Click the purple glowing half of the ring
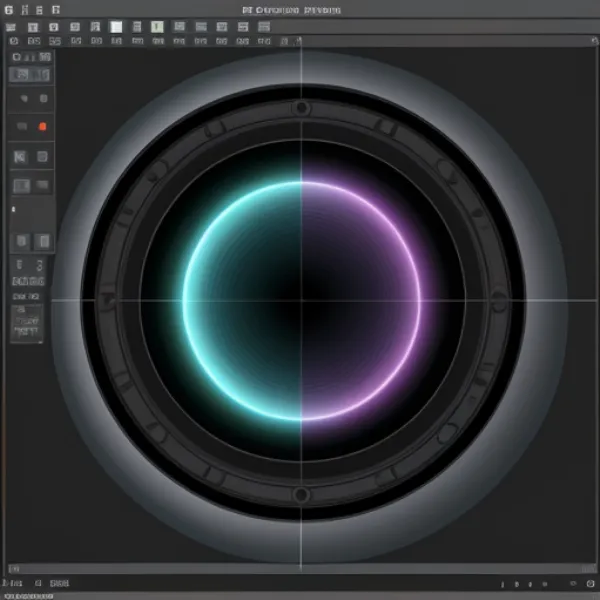 361,301
